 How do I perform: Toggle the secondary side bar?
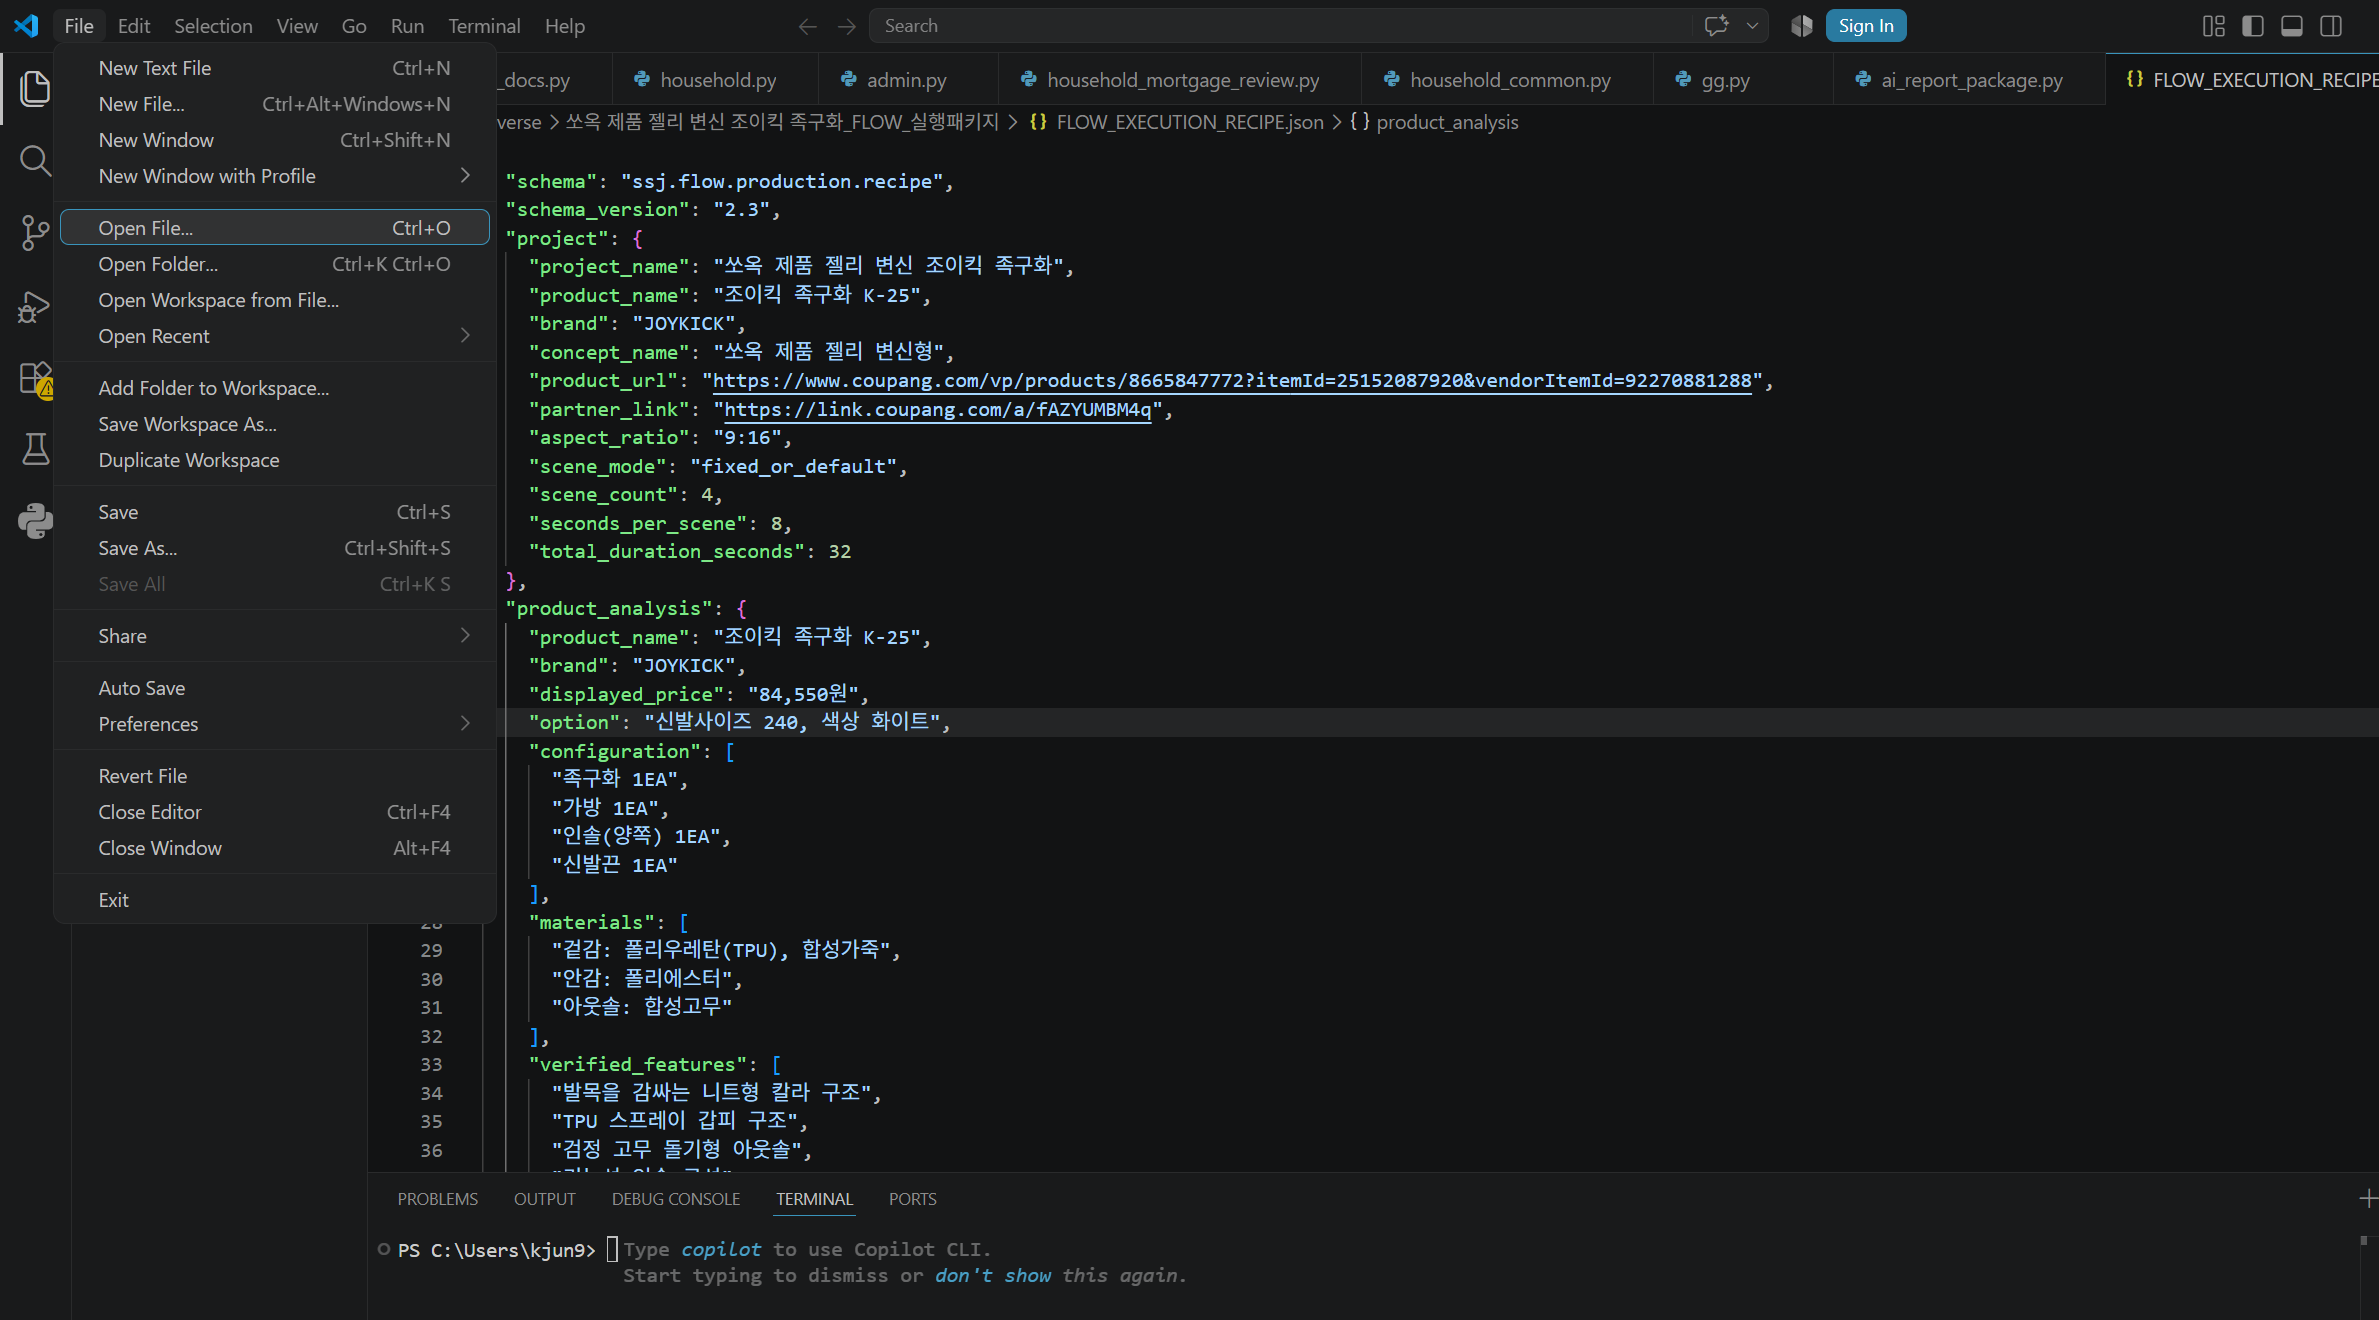tap(2331, 26)
